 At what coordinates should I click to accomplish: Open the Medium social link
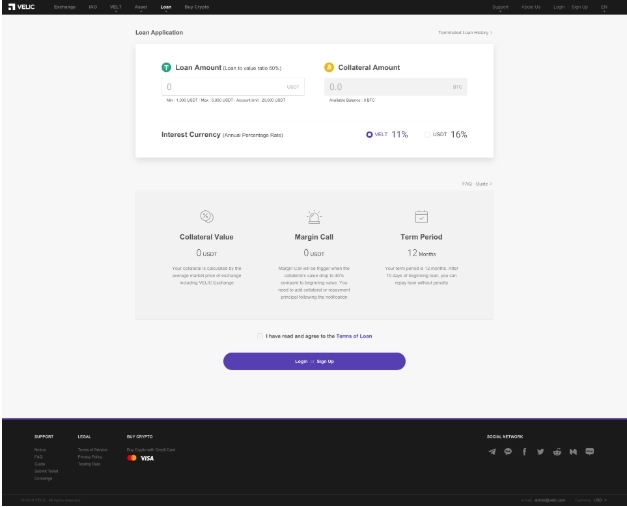point(573,452)
